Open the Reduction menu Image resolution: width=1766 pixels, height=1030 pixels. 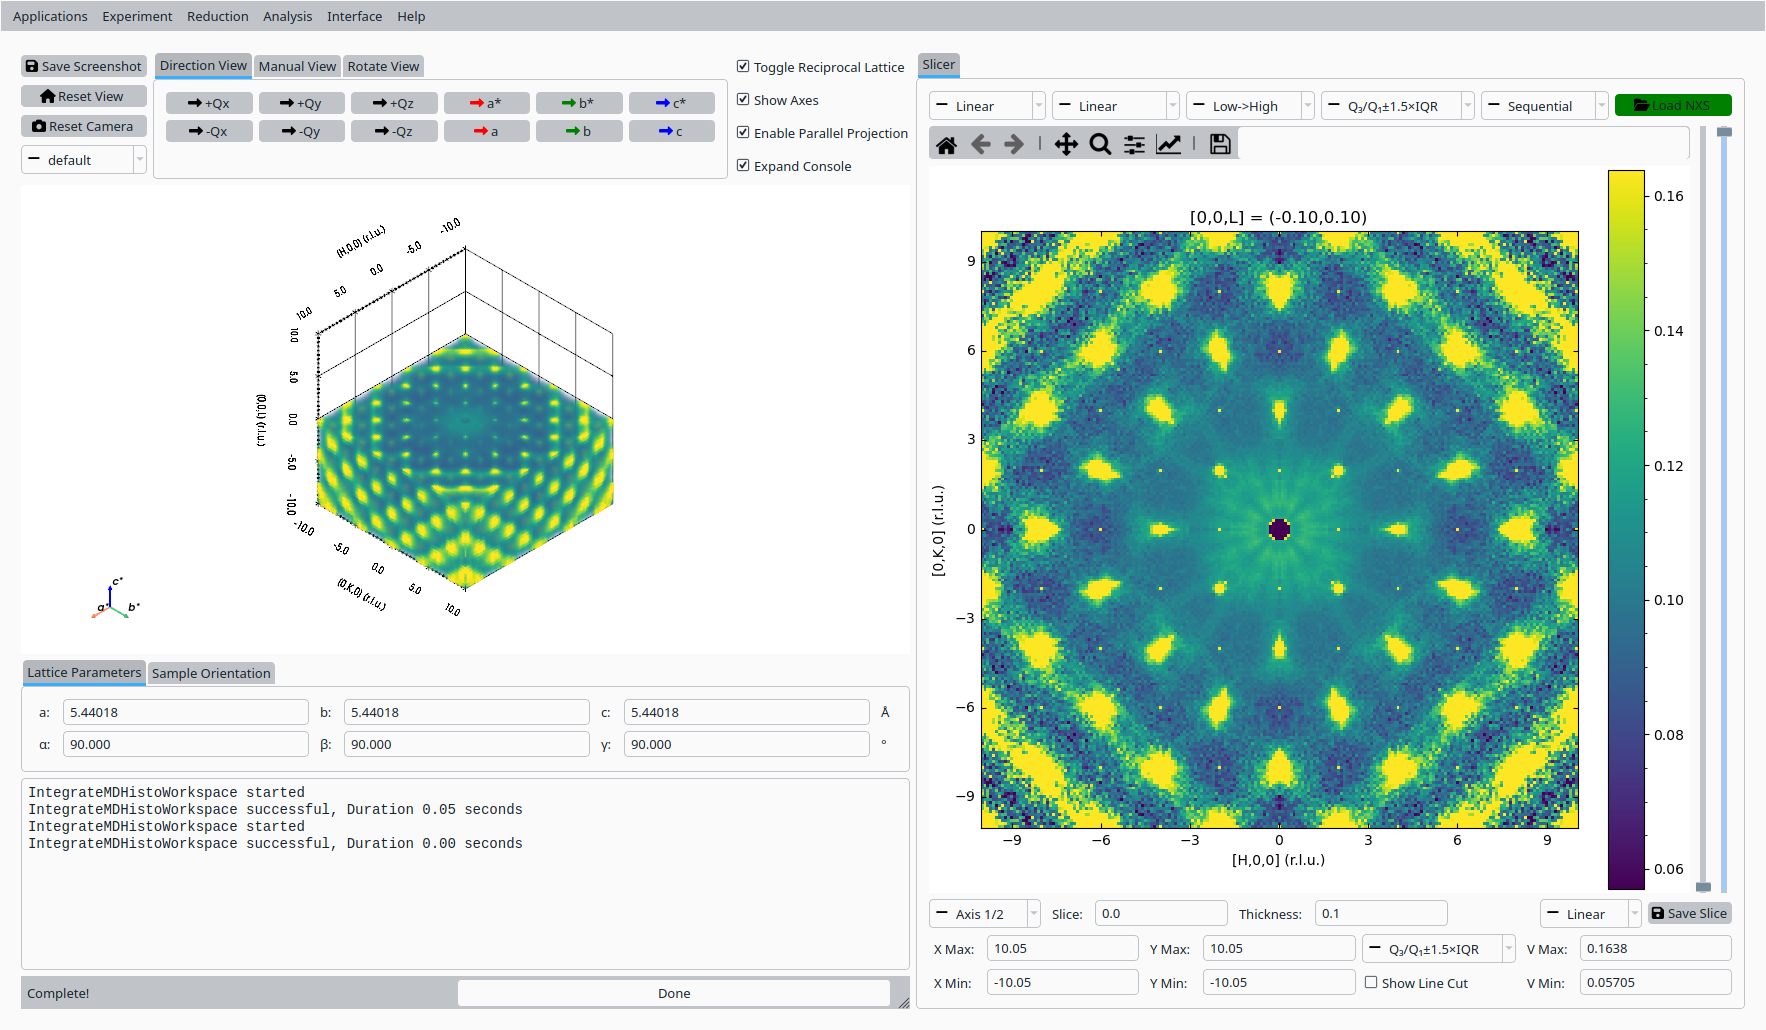click(217, 16)
